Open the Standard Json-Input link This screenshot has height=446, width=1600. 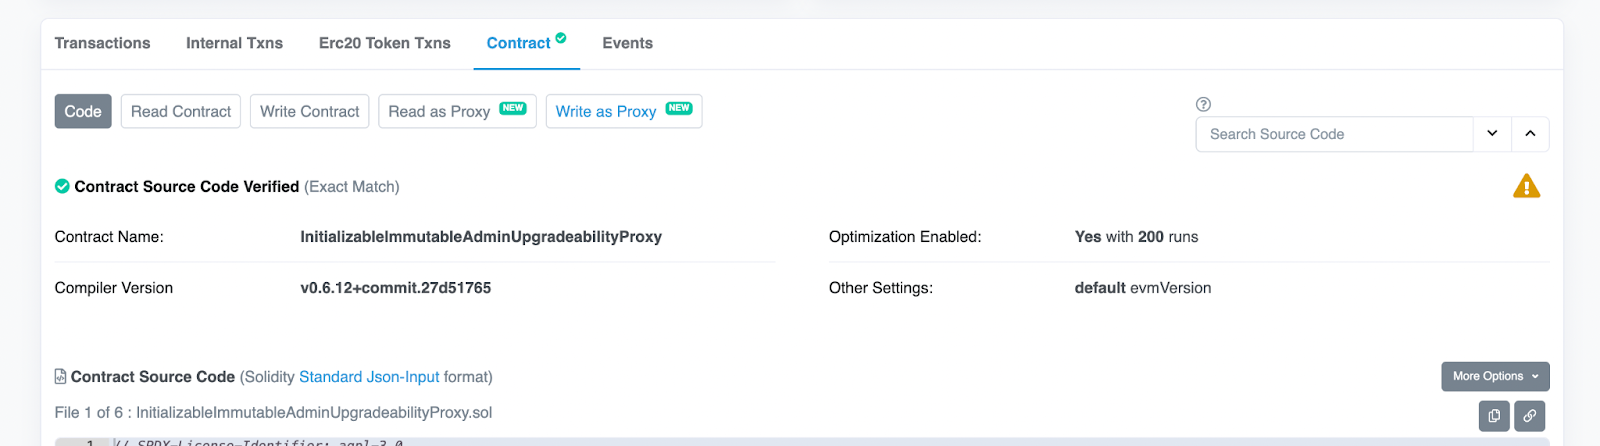click(x=369, y=377)
